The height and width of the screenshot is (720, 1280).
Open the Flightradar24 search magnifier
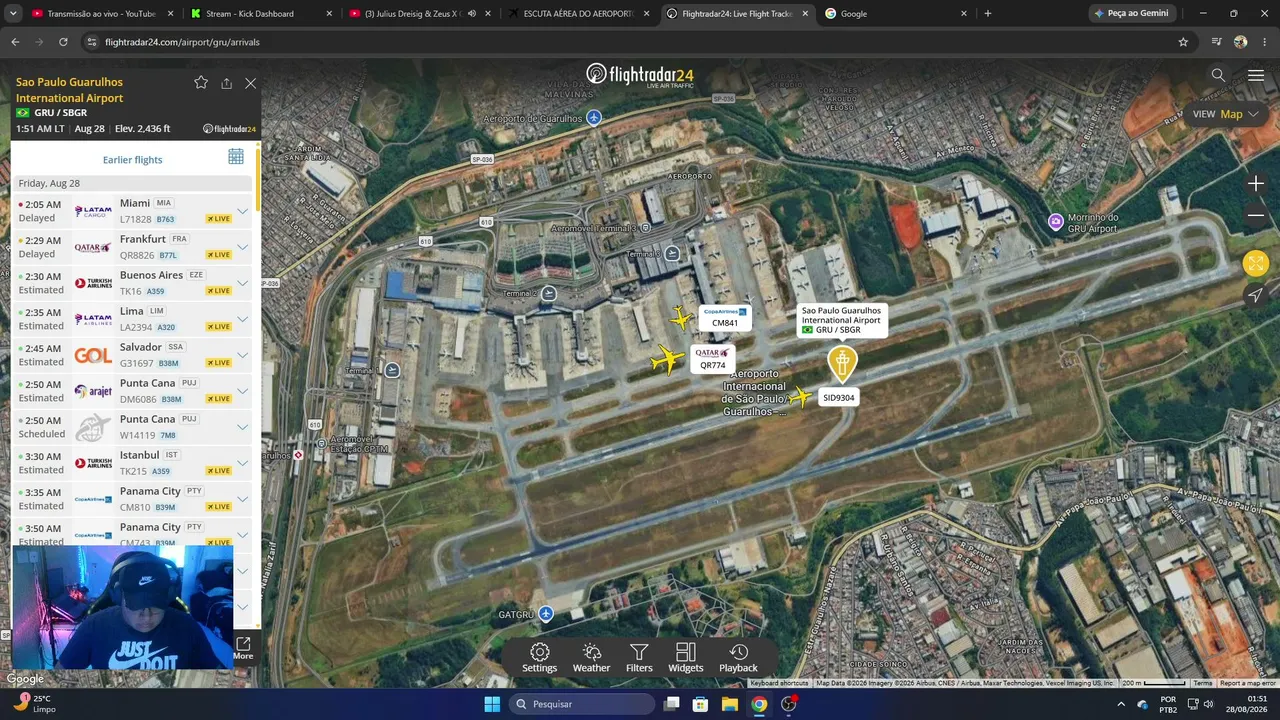coord(1218,75)
